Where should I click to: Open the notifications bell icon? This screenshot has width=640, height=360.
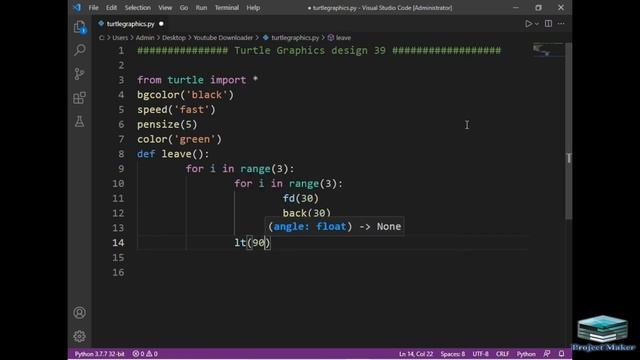pyautogui.click(x=562, y=353)
